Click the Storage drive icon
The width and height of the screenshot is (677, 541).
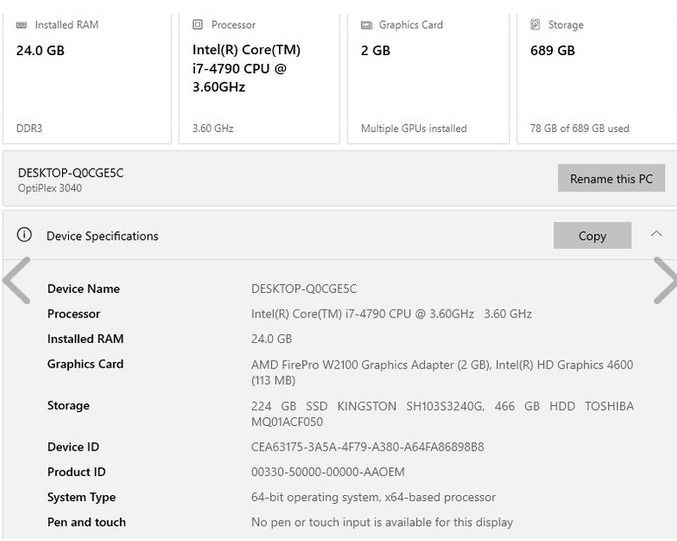coord(535,25)
